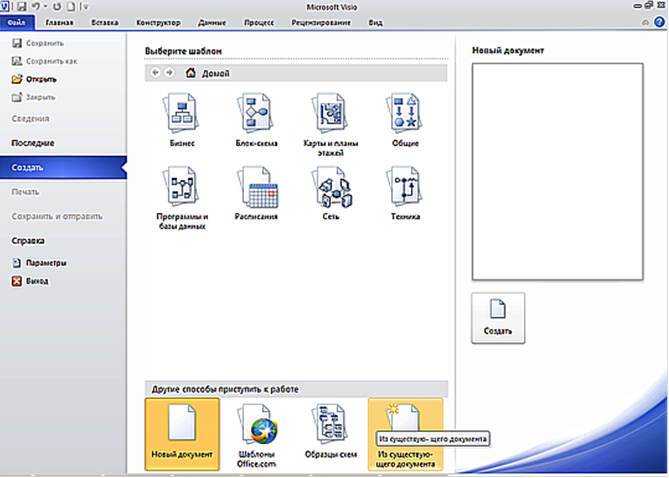The image size is (669, 478).
Task: Choose Закрыть in the backstage sidebar
Action: tap(33, 97)
